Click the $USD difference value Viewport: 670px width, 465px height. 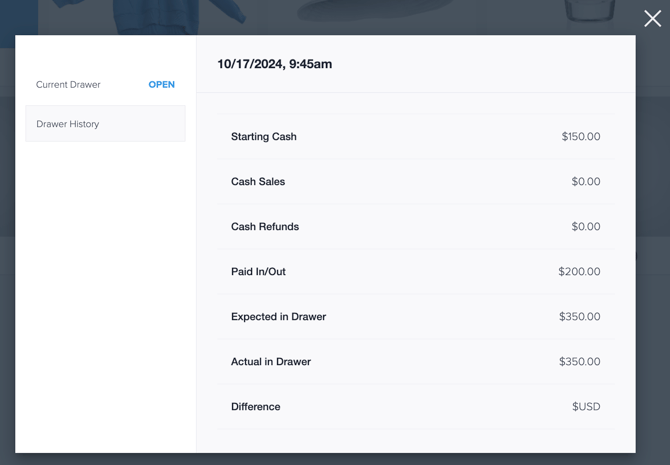(x=586, y=407)
